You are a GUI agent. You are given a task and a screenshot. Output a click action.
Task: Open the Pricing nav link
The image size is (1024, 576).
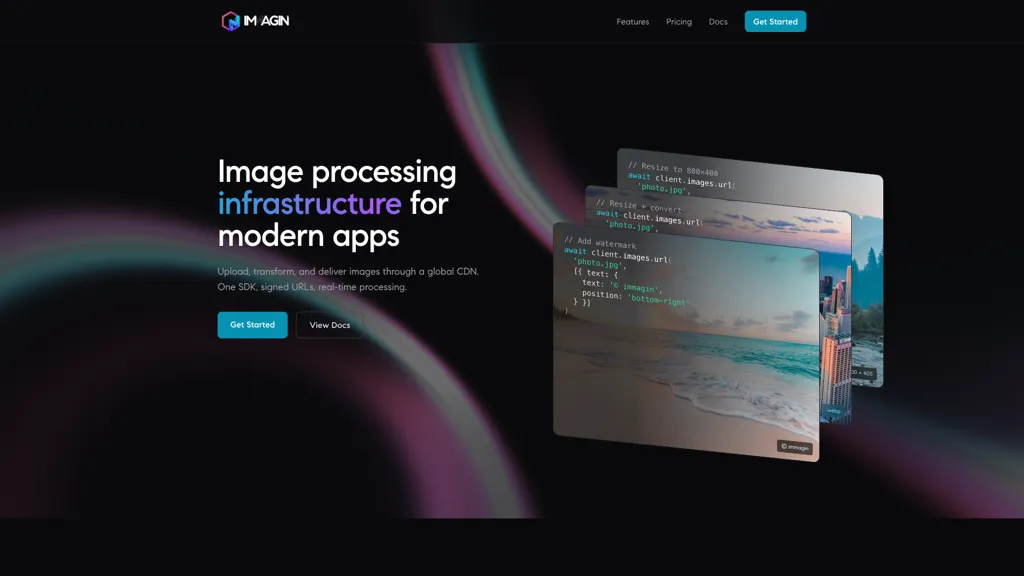[679, 22]
